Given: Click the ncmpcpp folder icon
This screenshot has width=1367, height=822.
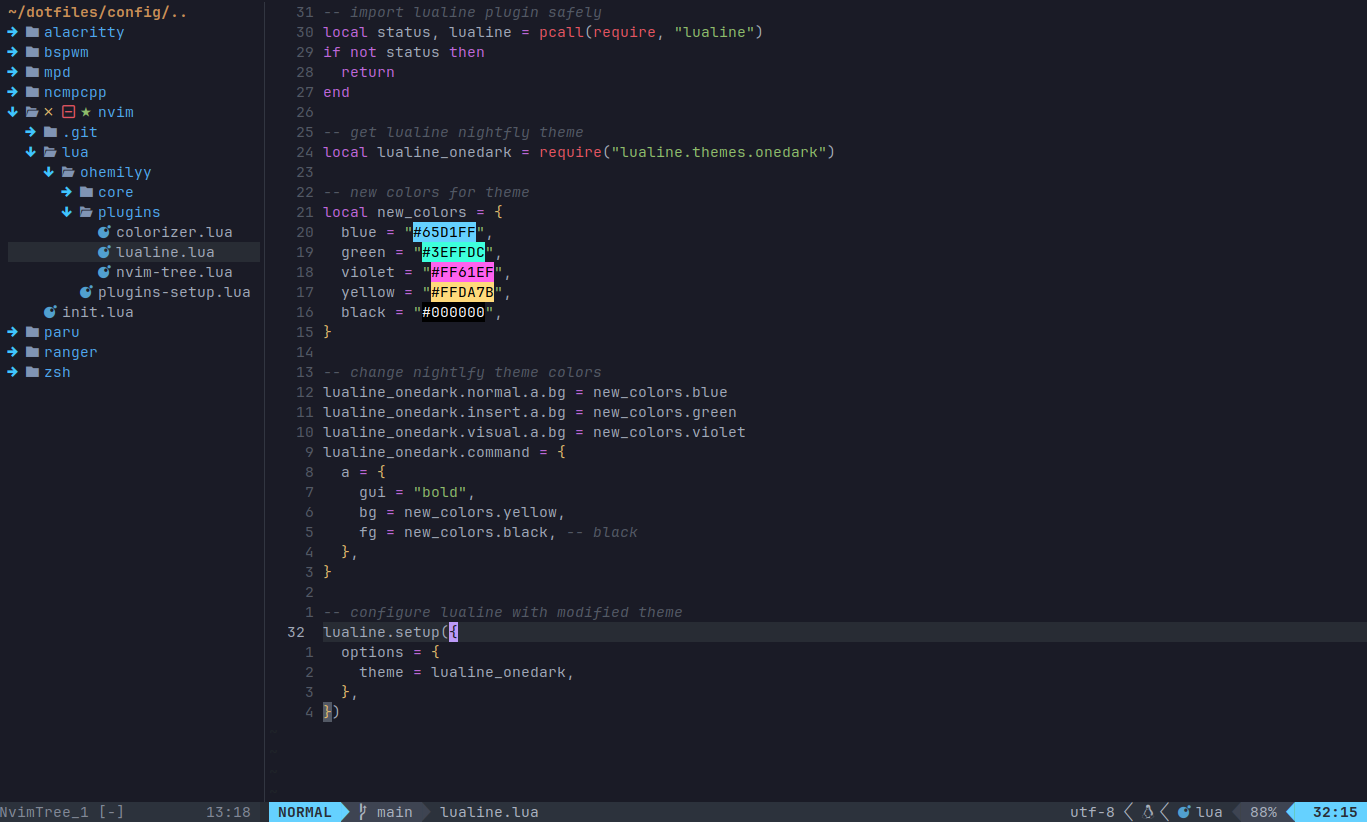Looking at the screenshot, I should tap(32, 92).
